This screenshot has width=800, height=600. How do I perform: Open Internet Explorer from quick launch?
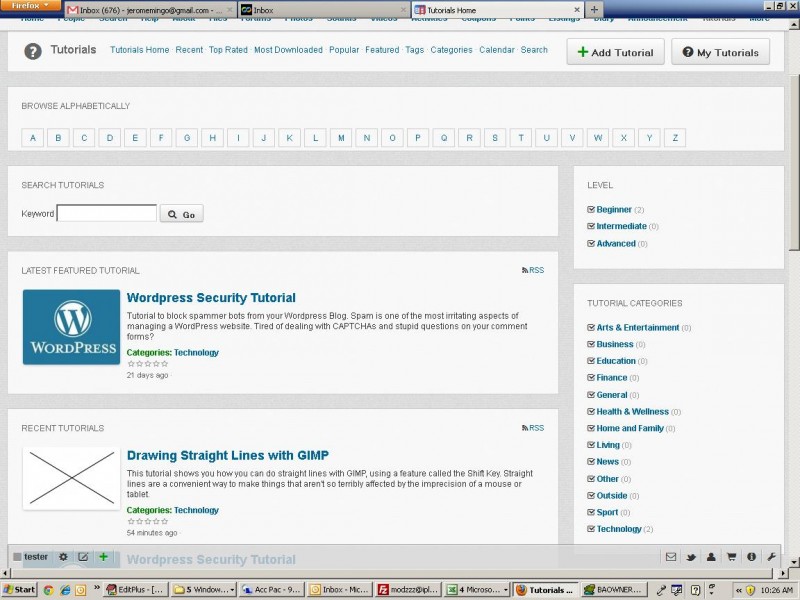[x=65, y=590]
